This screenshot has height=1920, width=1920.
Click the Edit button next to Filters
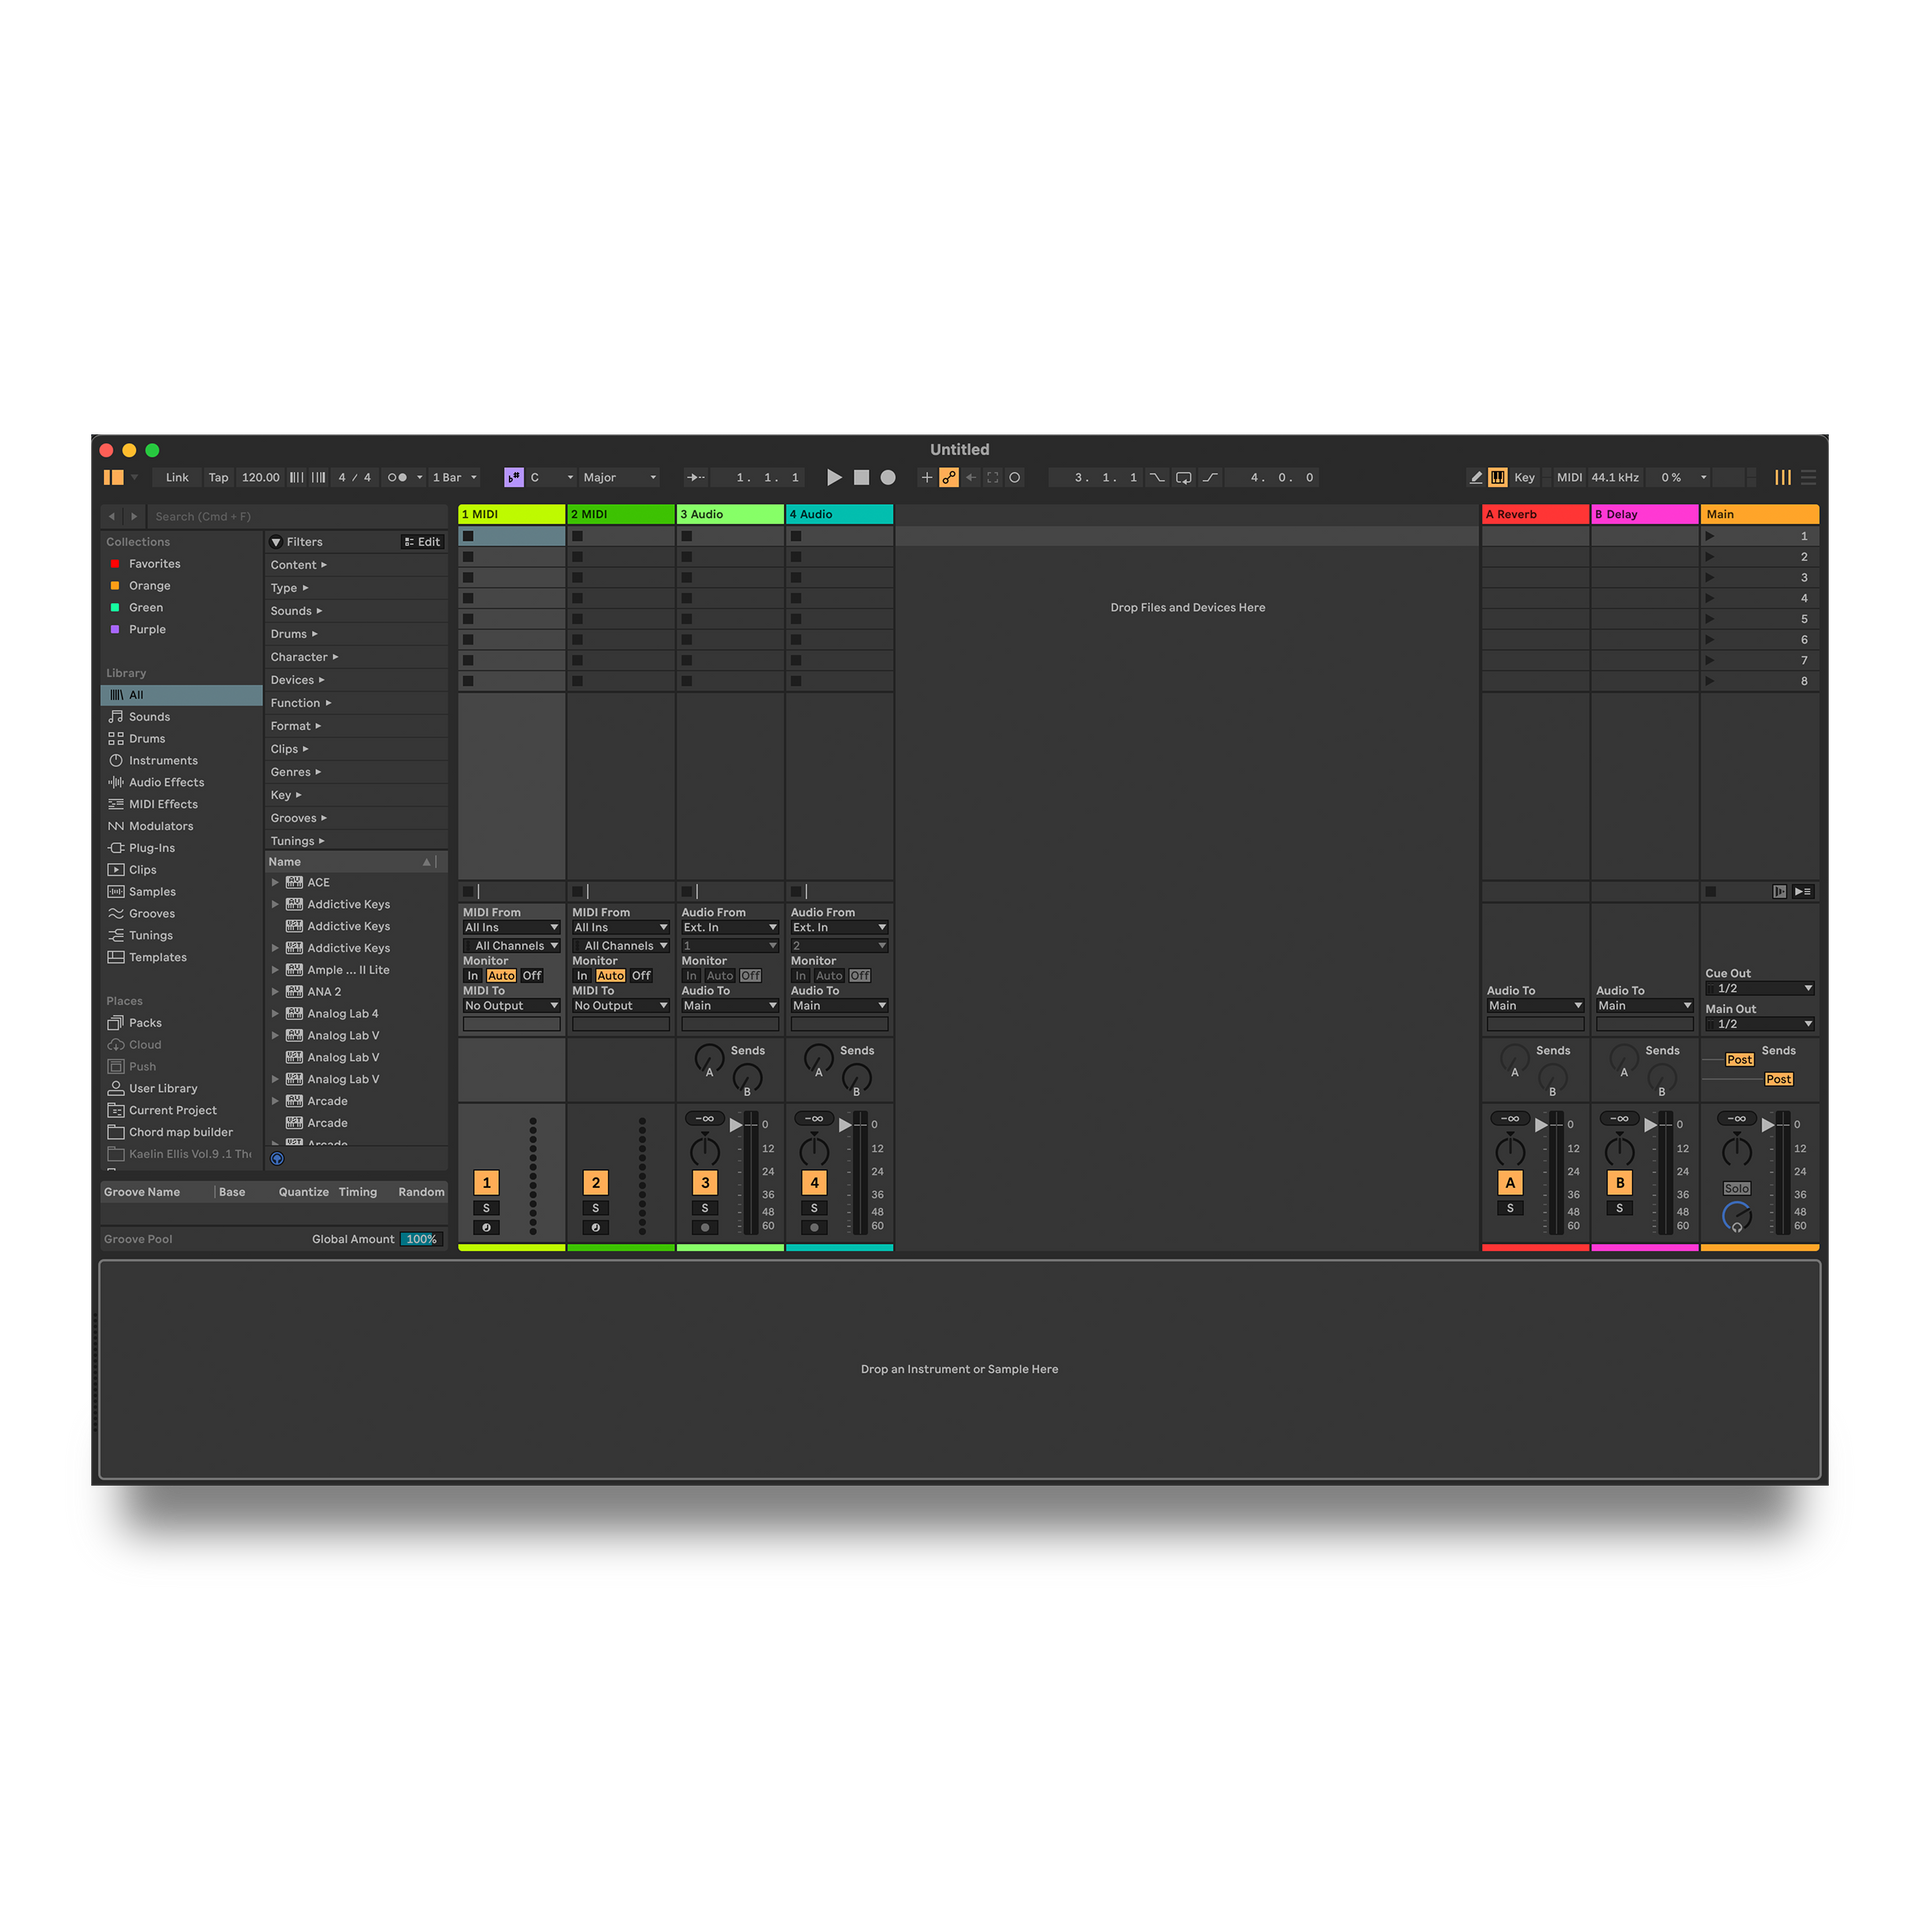(x=422, y=541)
